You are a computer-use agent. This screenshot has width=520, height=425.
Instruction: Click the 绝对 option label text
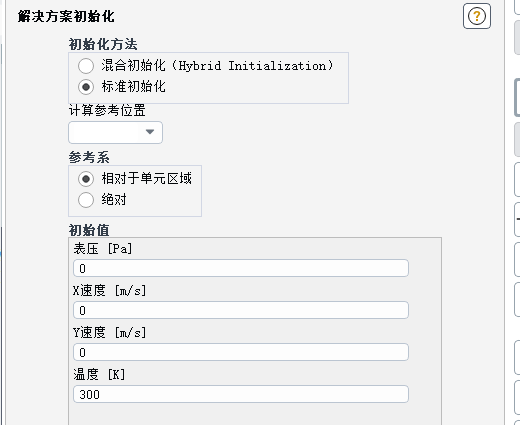pos(114,200)
